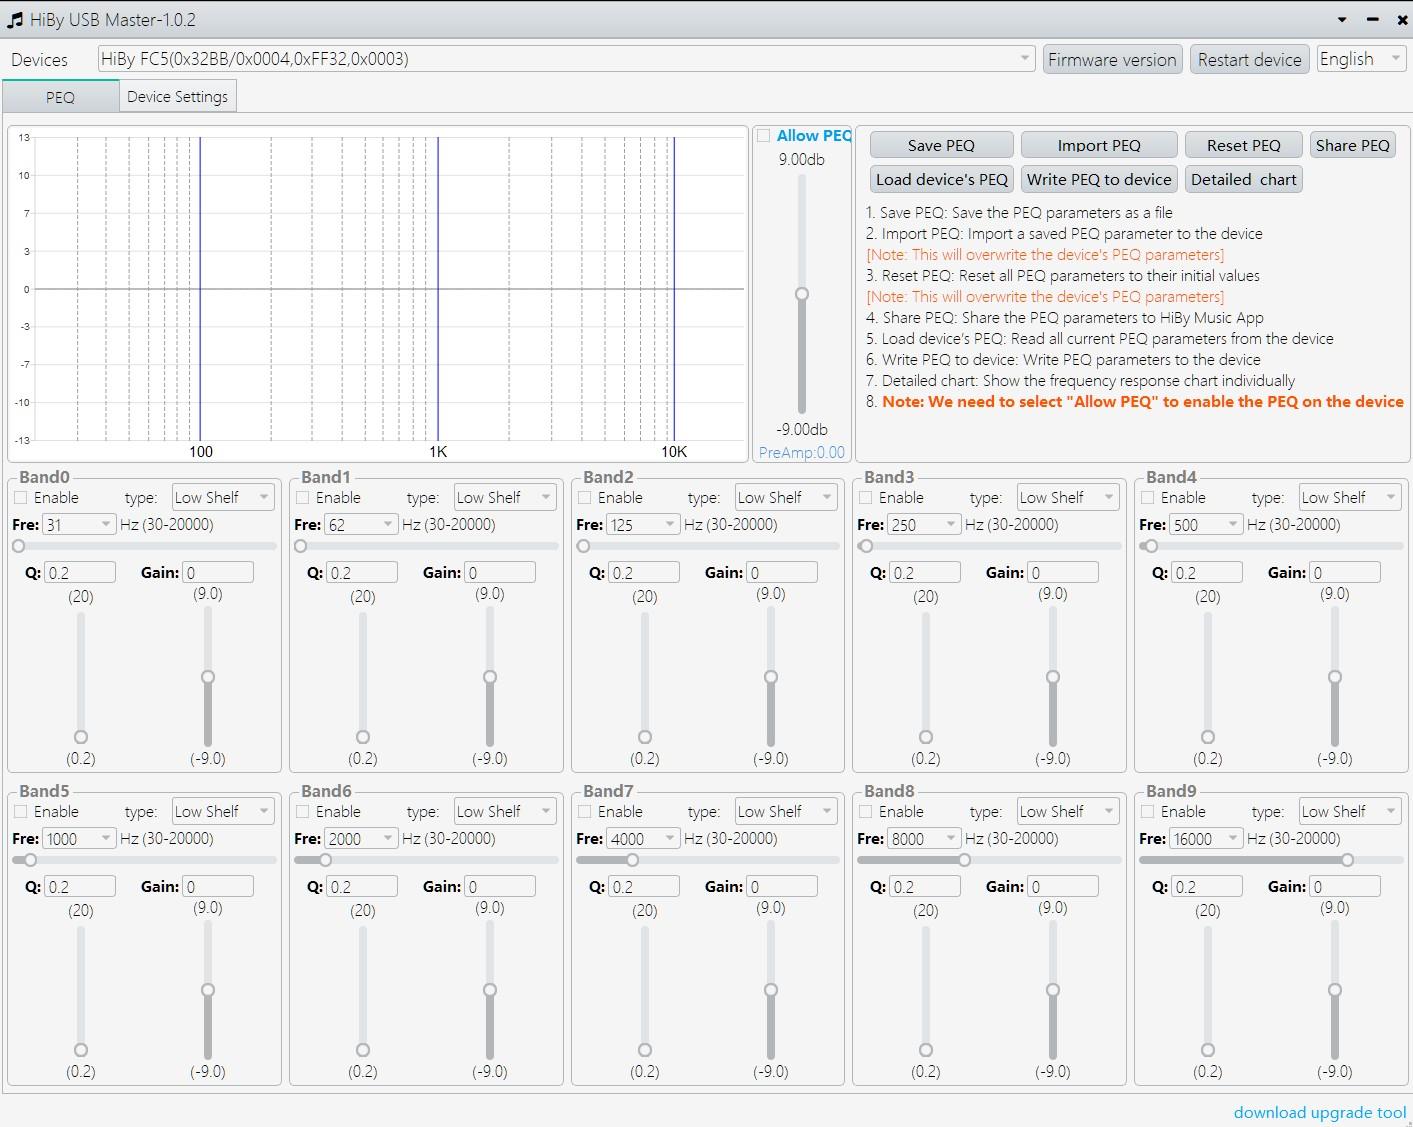Screen dimensions: 1413x1127
Task: Switch to the Device Settings tab
Action: [177, 97]
